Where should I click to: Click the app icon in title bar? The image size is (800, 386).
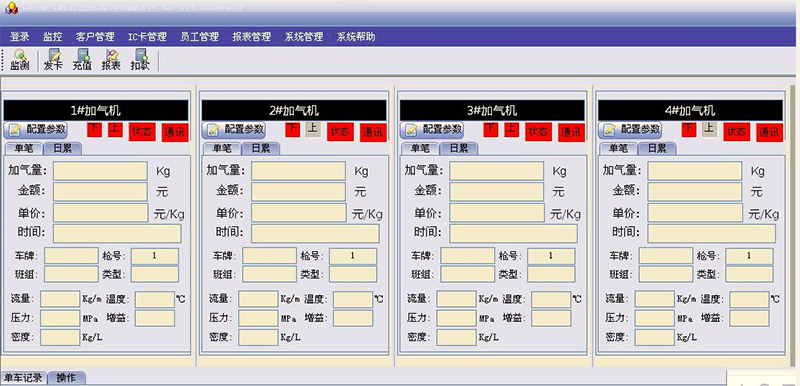click(10, 7)
